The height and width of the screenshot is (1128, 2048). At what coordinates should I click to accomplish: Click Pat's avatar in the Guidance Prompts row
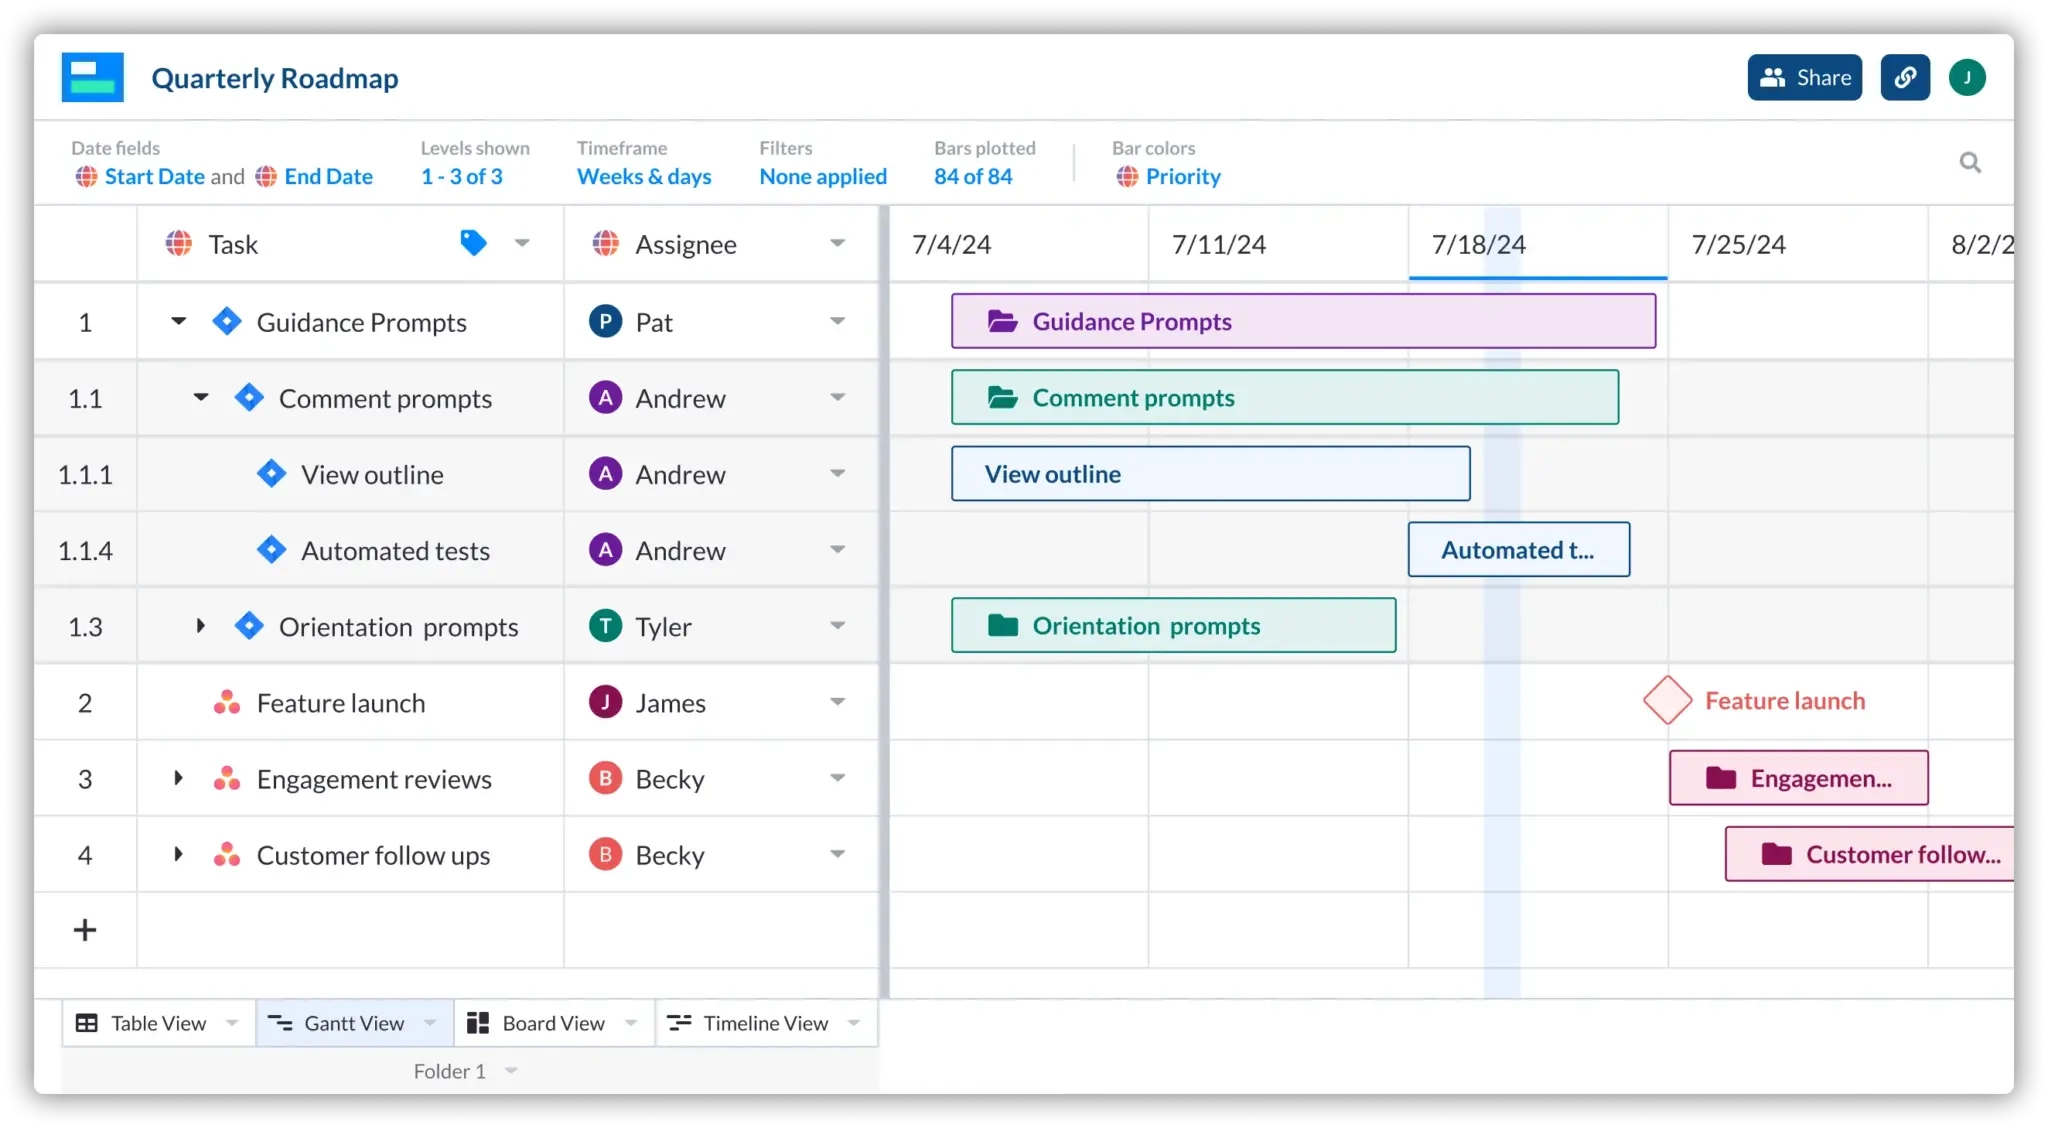[x=604, y=321]
